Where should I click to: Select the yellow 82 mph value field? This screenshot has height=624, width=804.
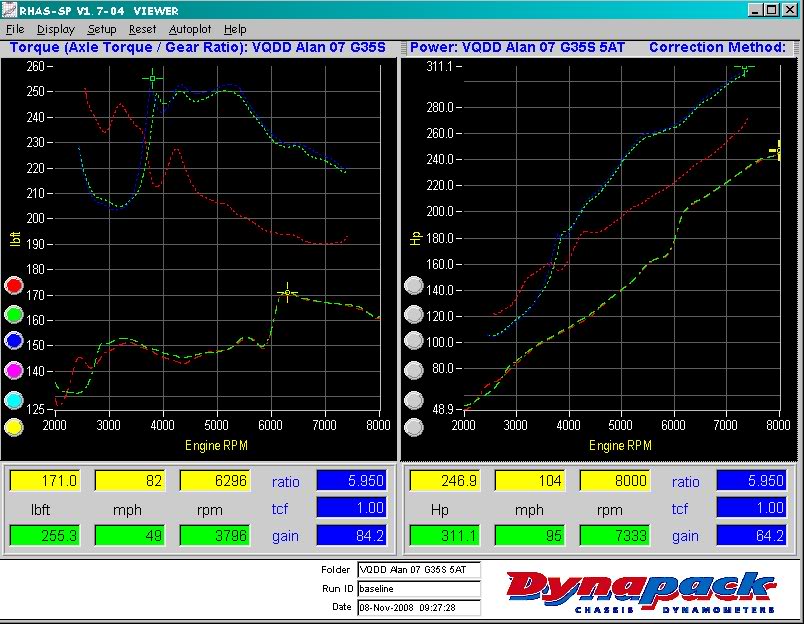(130, 480)
